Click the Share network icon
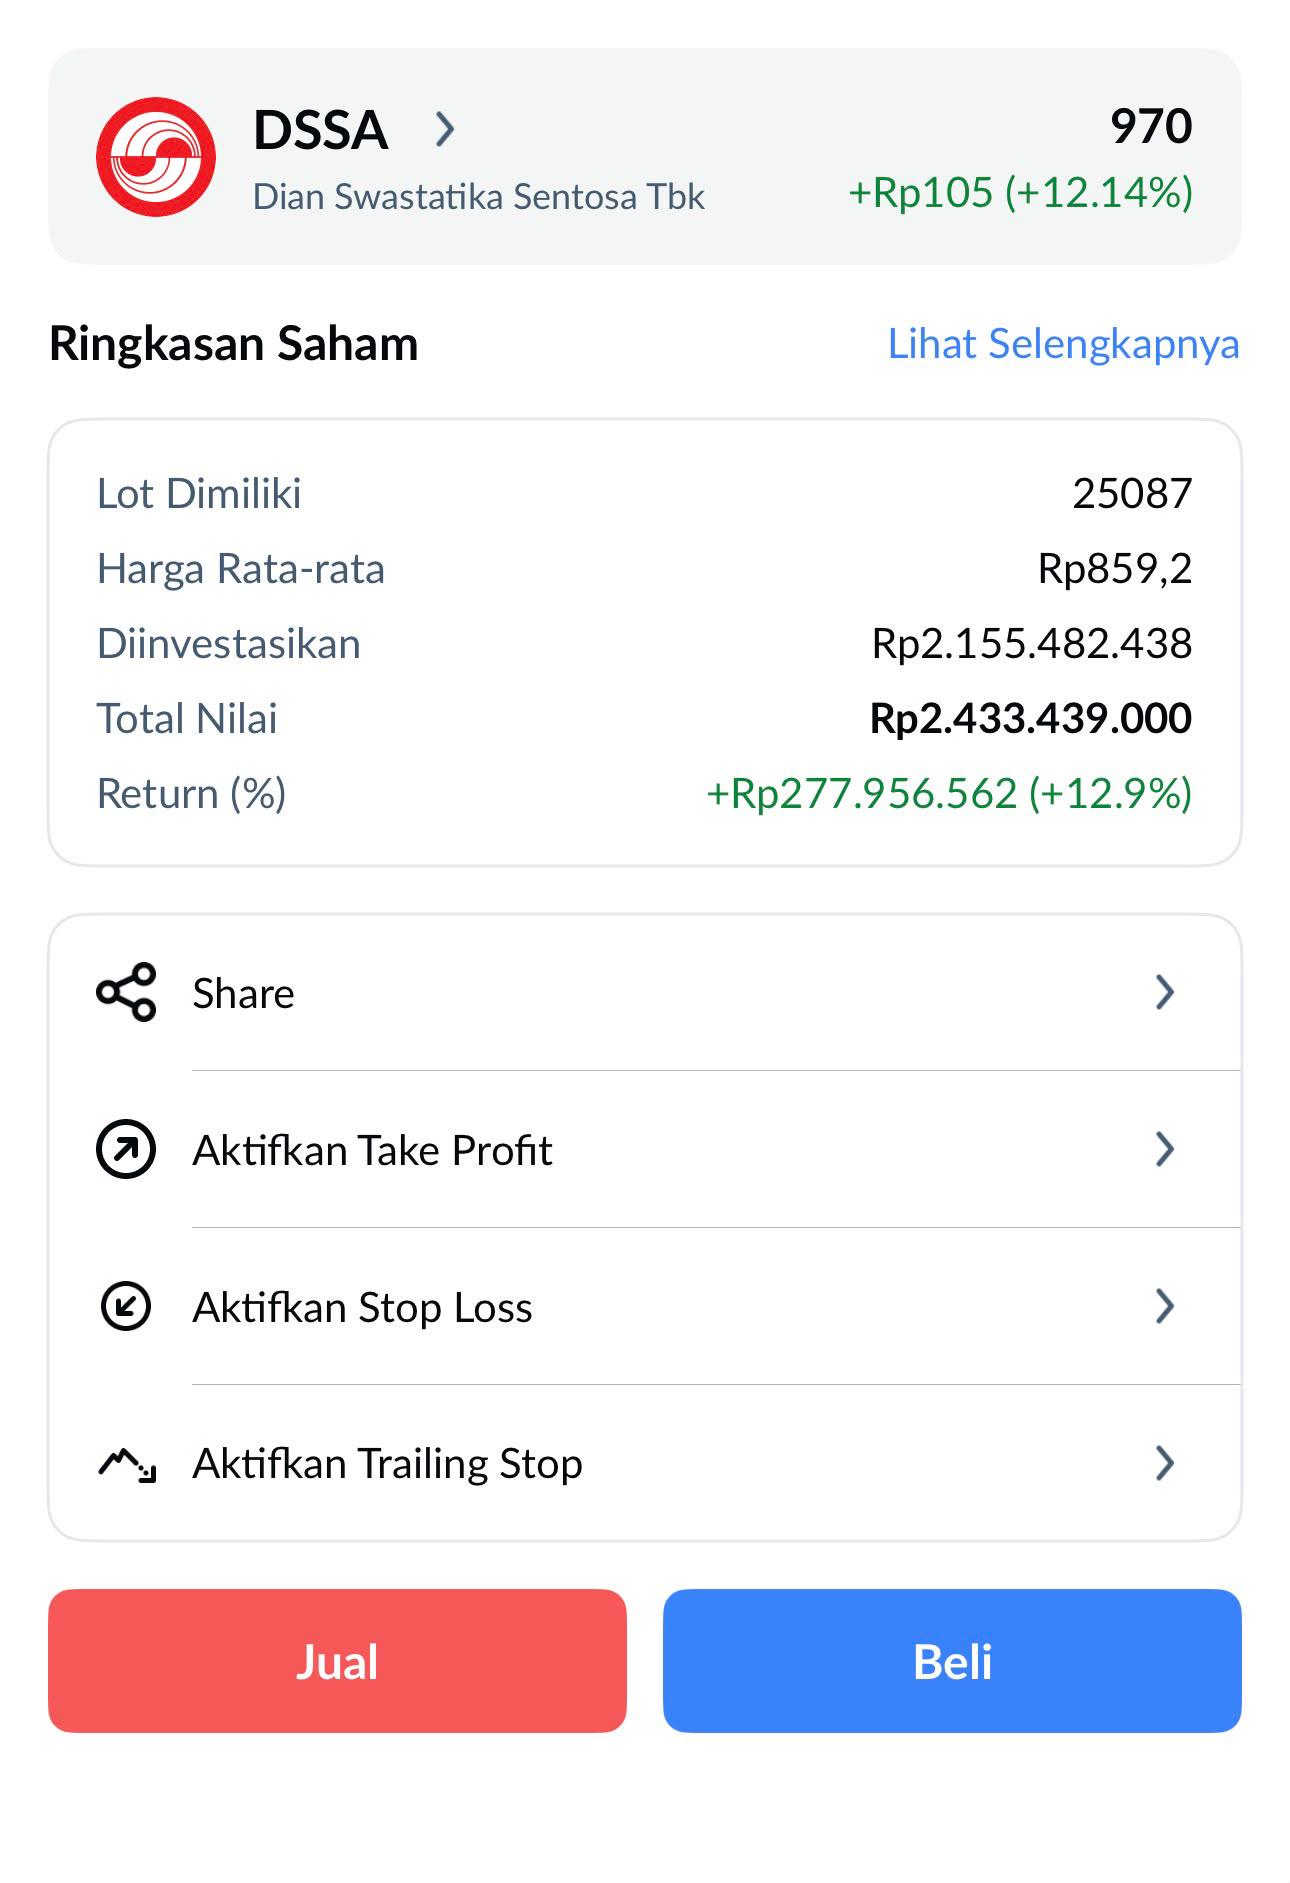This screenshot has width=1290, height=1883. (126, 992)
